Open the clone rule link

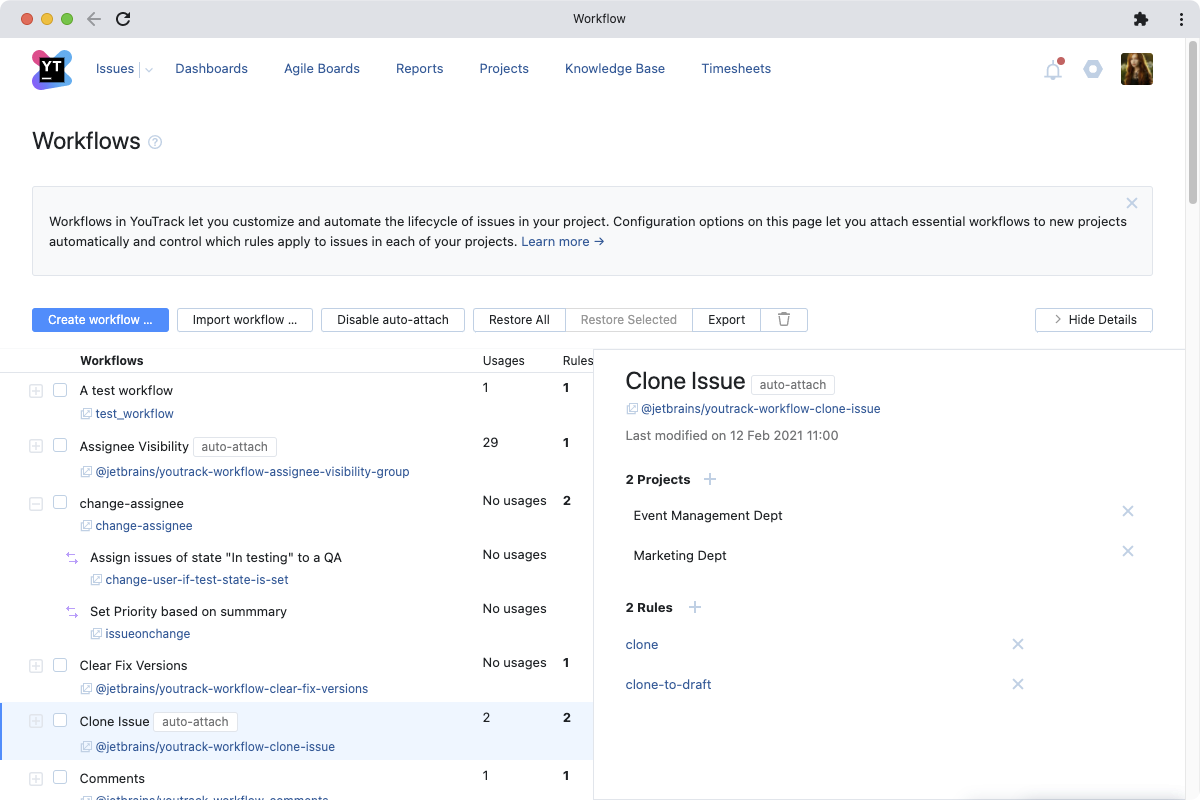tap(642, 645)
